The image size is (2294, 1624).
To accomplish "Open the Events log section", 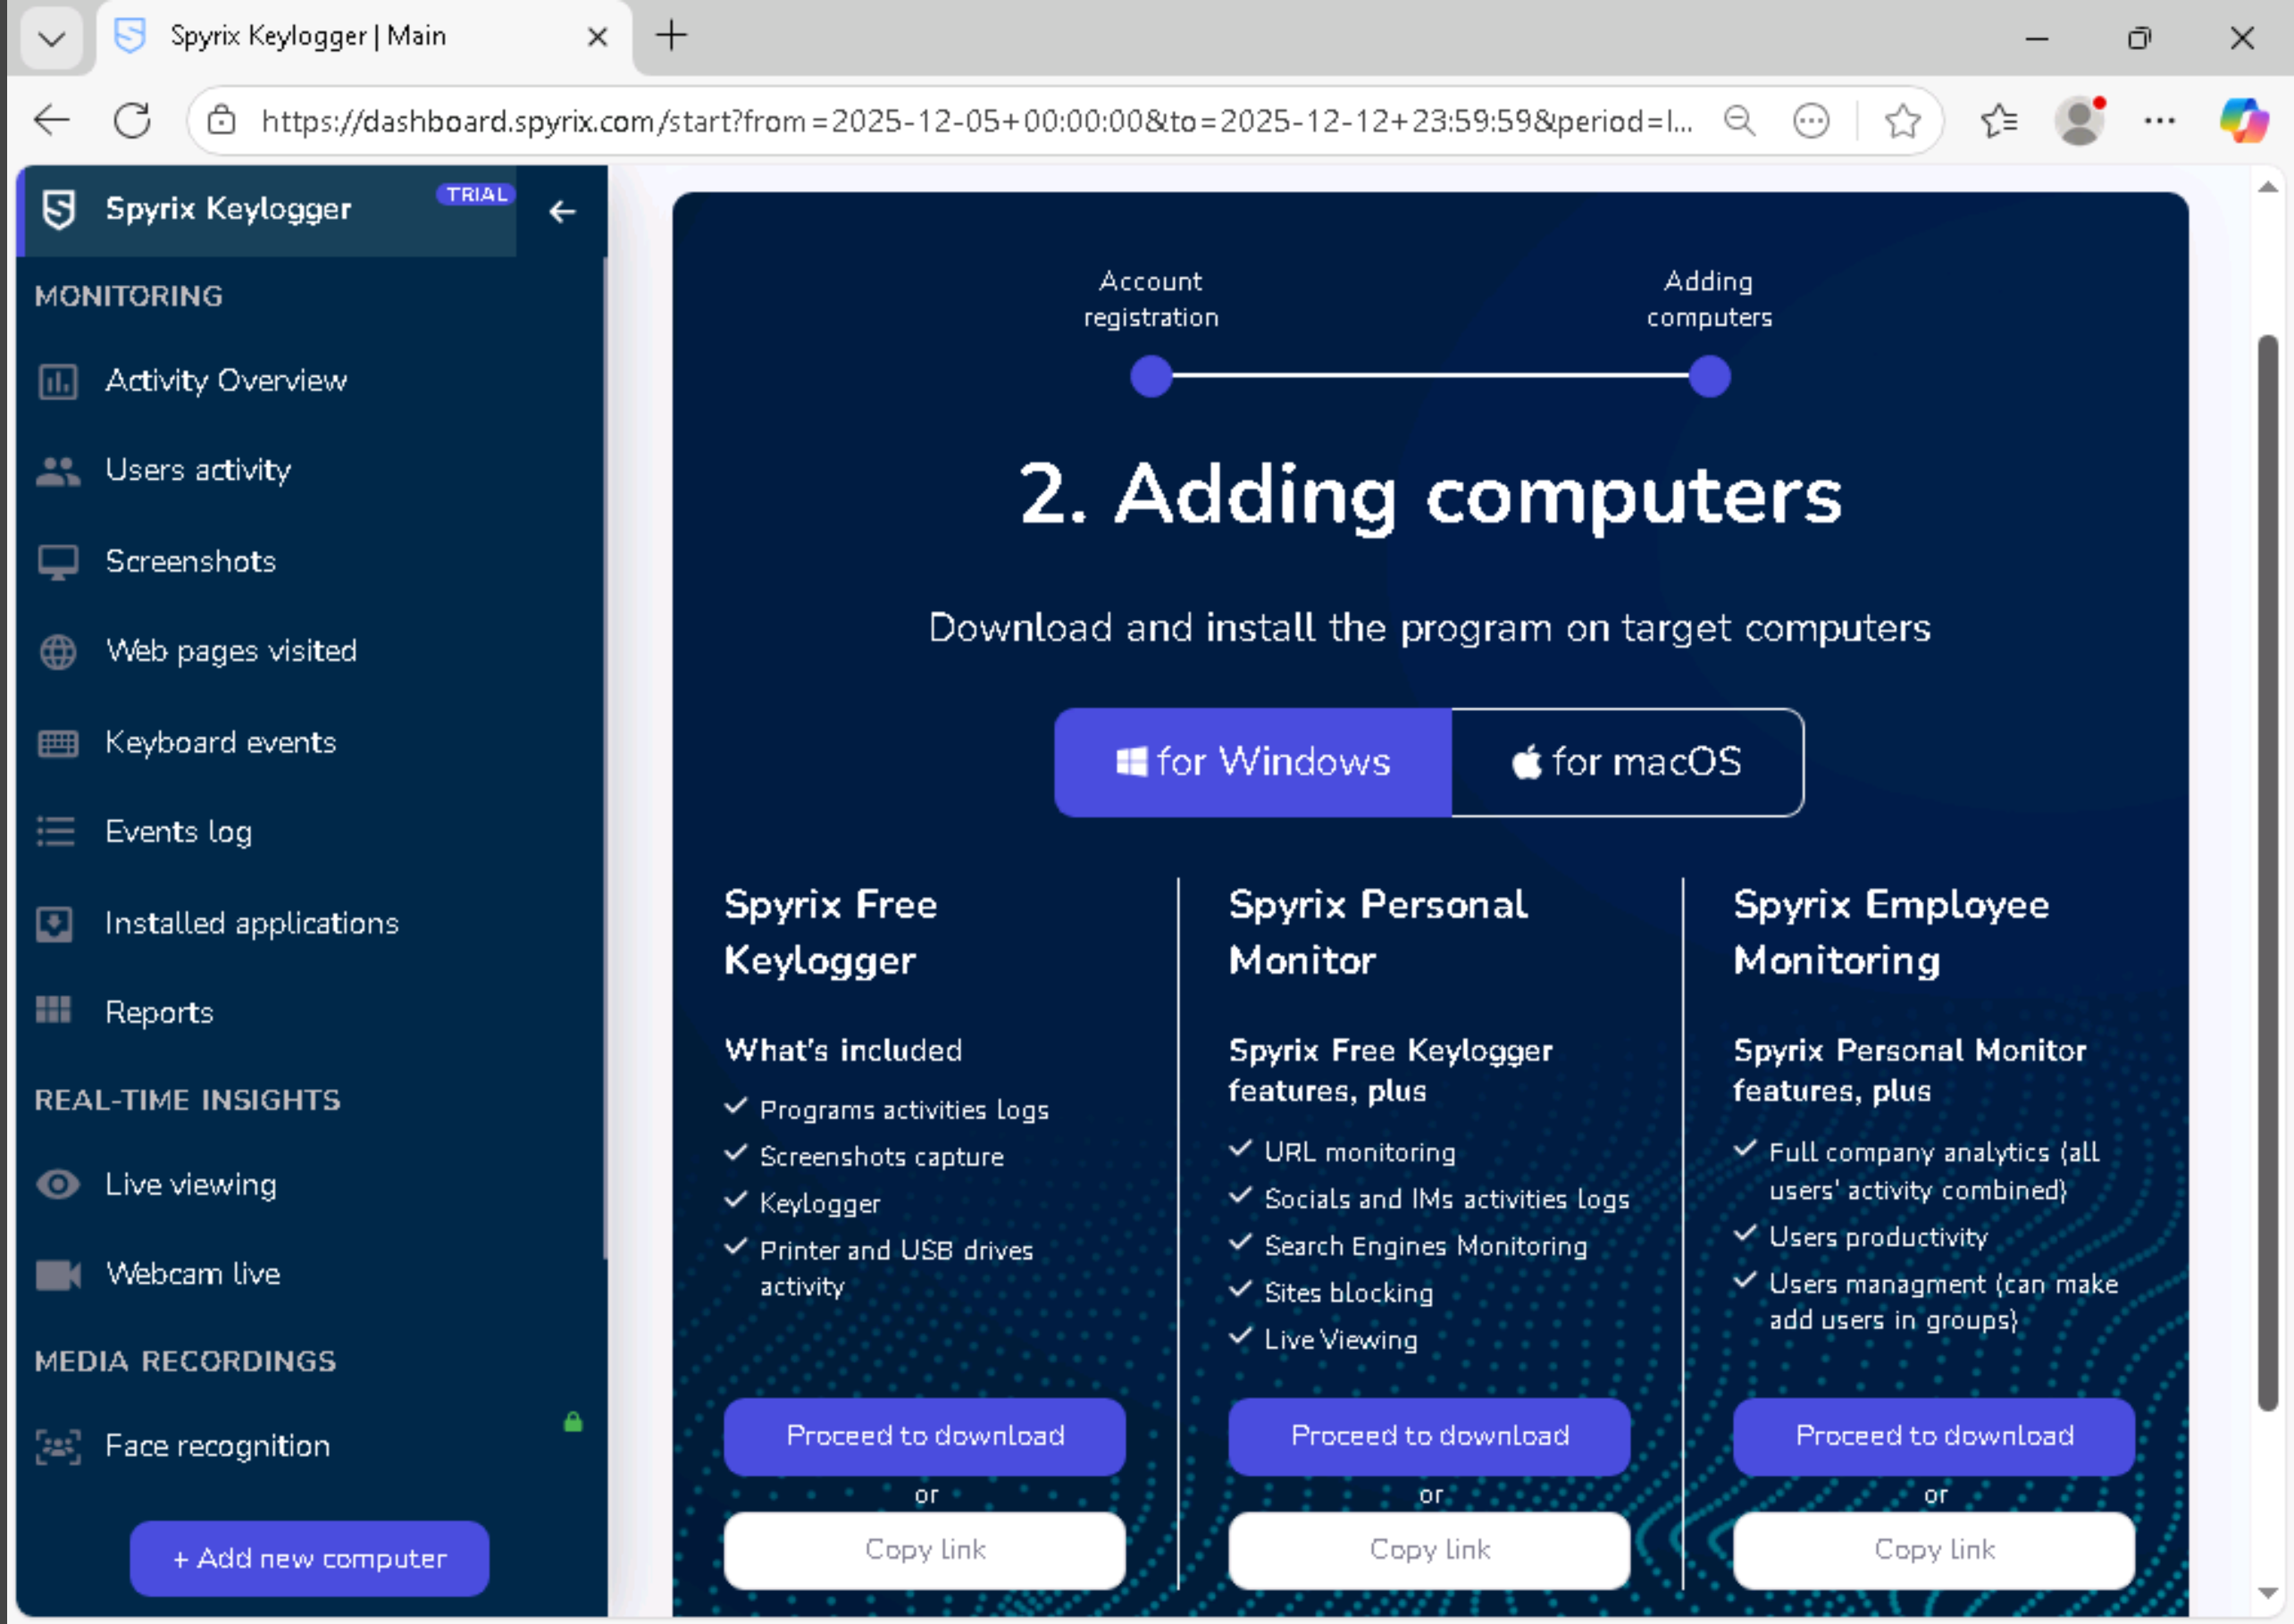I will [x=178, y=832].
